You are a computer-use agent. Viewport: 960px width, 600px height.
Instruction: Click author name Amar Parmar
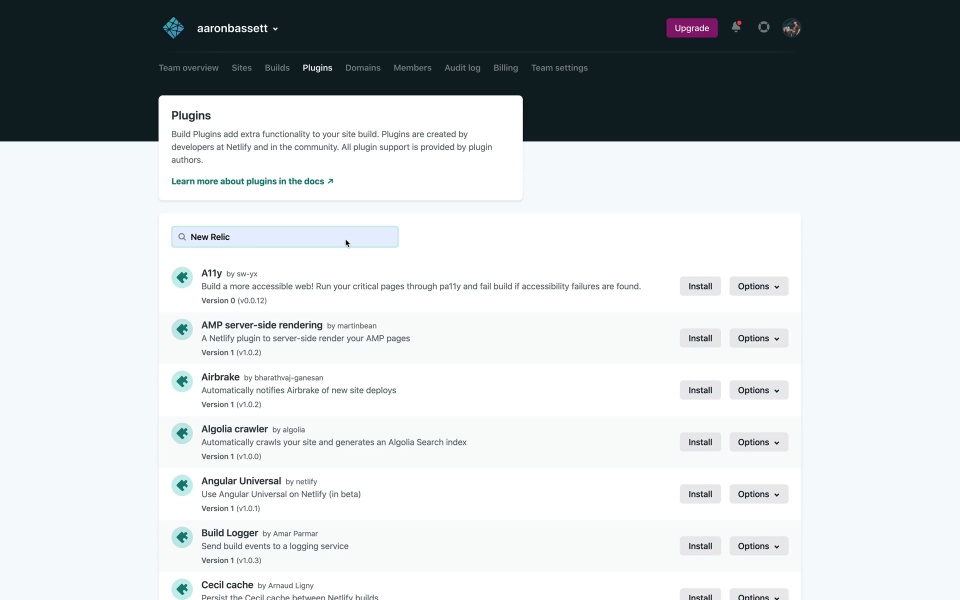tap(296, 534)
